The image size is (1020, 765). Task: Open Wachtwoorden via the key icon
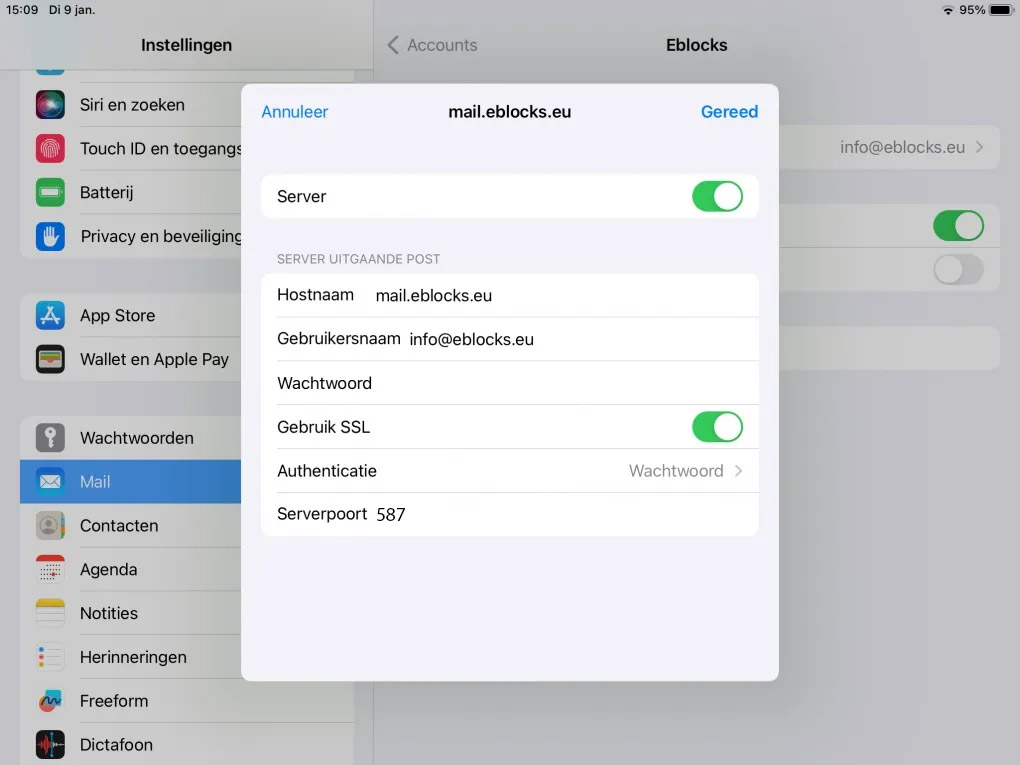coord(50,437)
